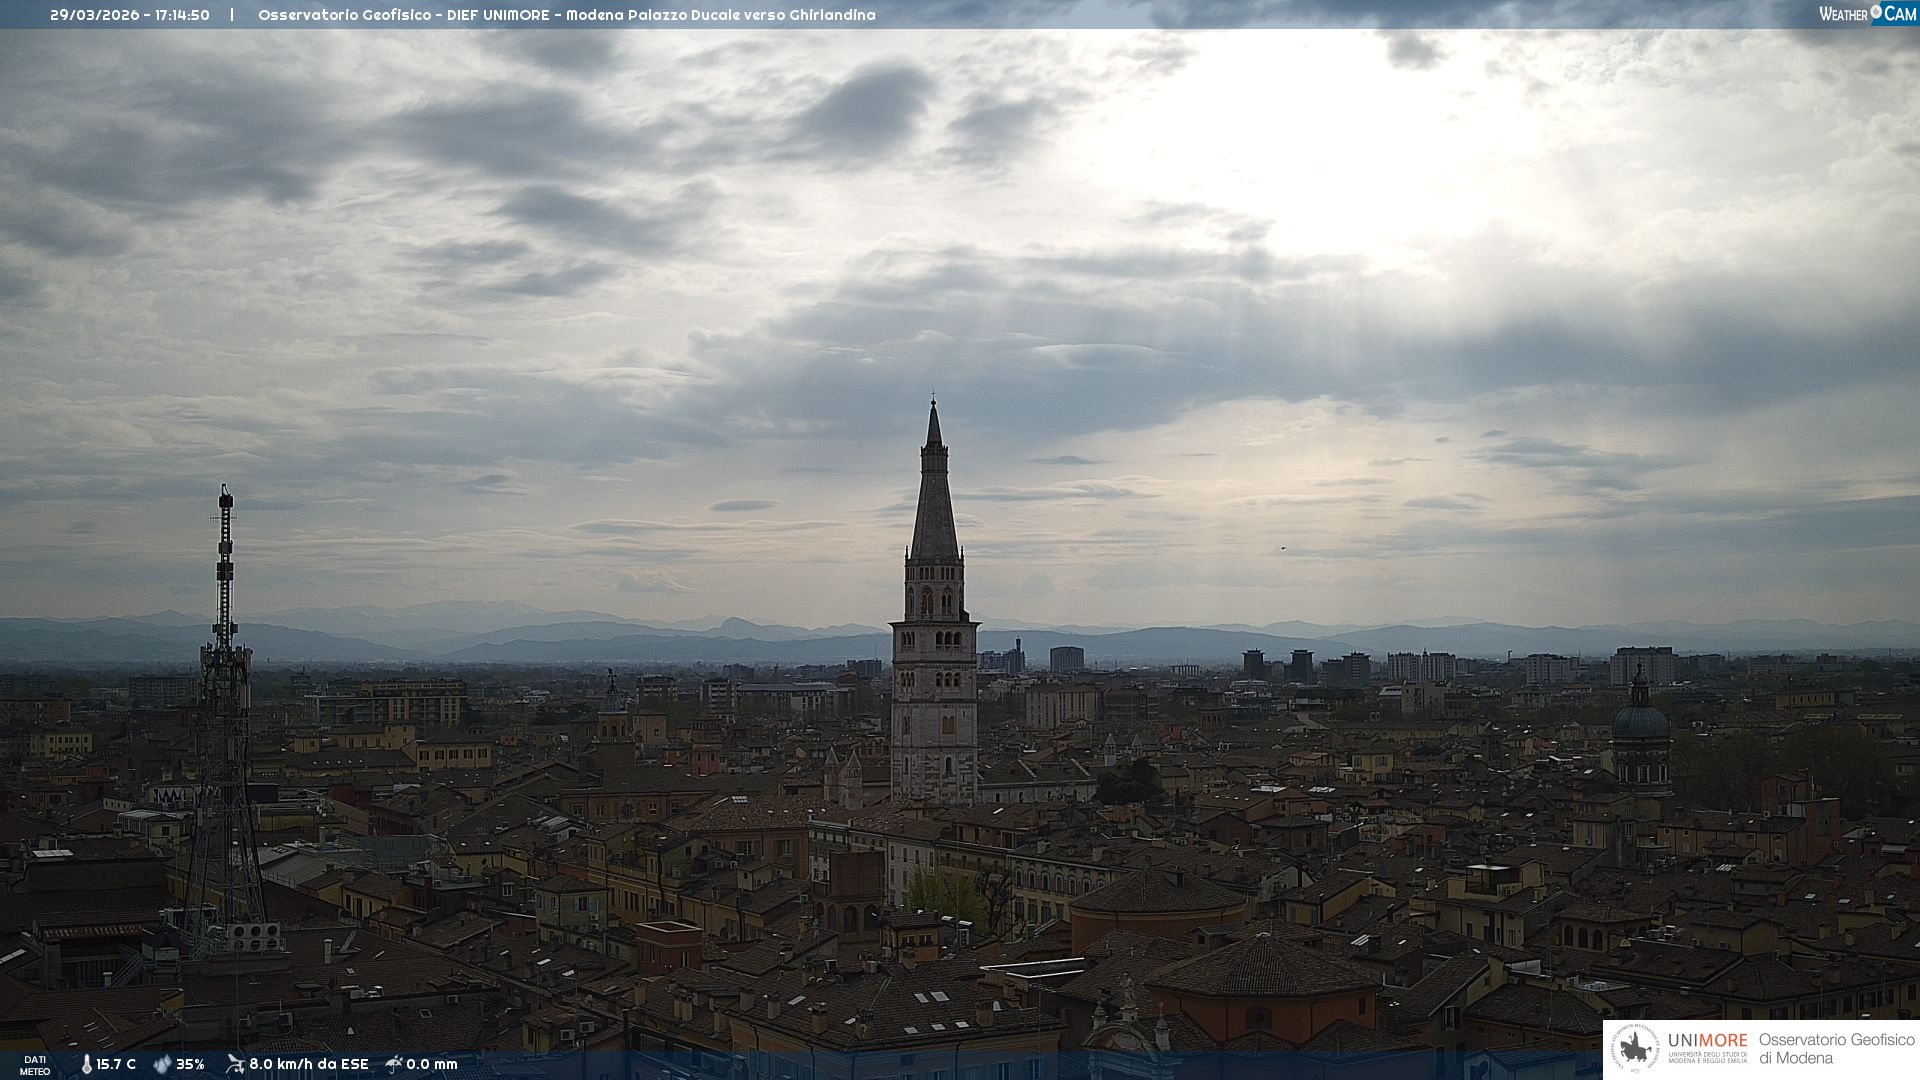Viewport: 1920px width, 1080px height.
Task: Click the 15.7 C temperature reading
Action: tap(116, 1064)
